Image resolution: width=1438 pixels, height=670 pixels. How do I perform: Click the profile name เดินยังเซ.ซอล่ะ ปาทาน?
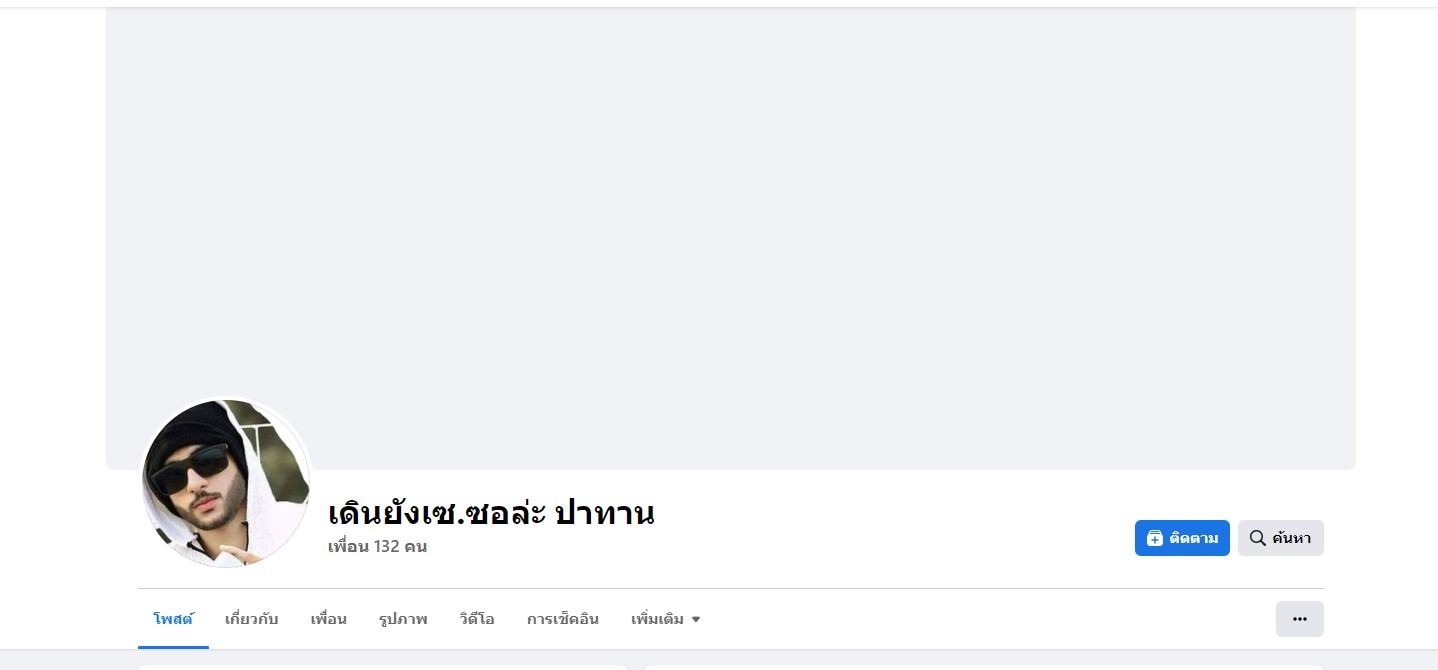tap(491, 513)
